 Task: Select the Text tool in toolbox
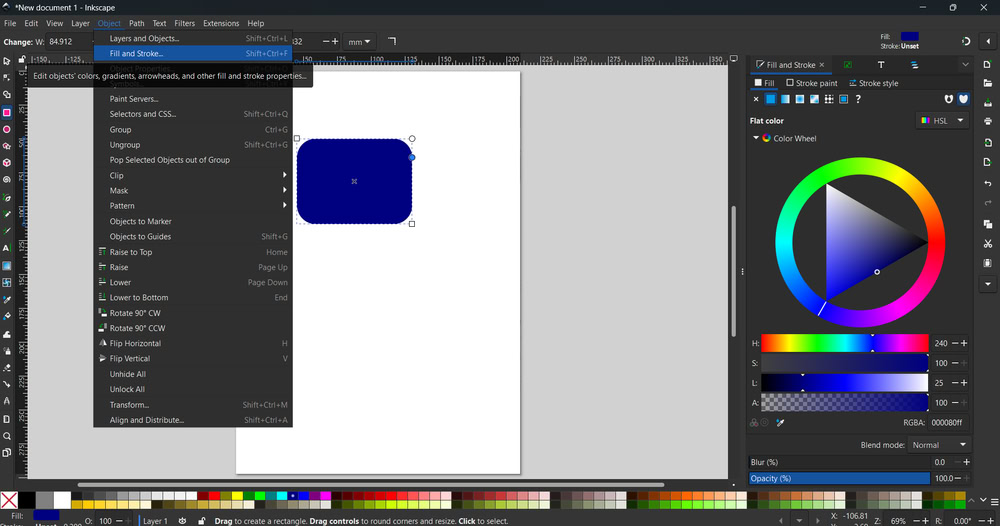point(6,248)
